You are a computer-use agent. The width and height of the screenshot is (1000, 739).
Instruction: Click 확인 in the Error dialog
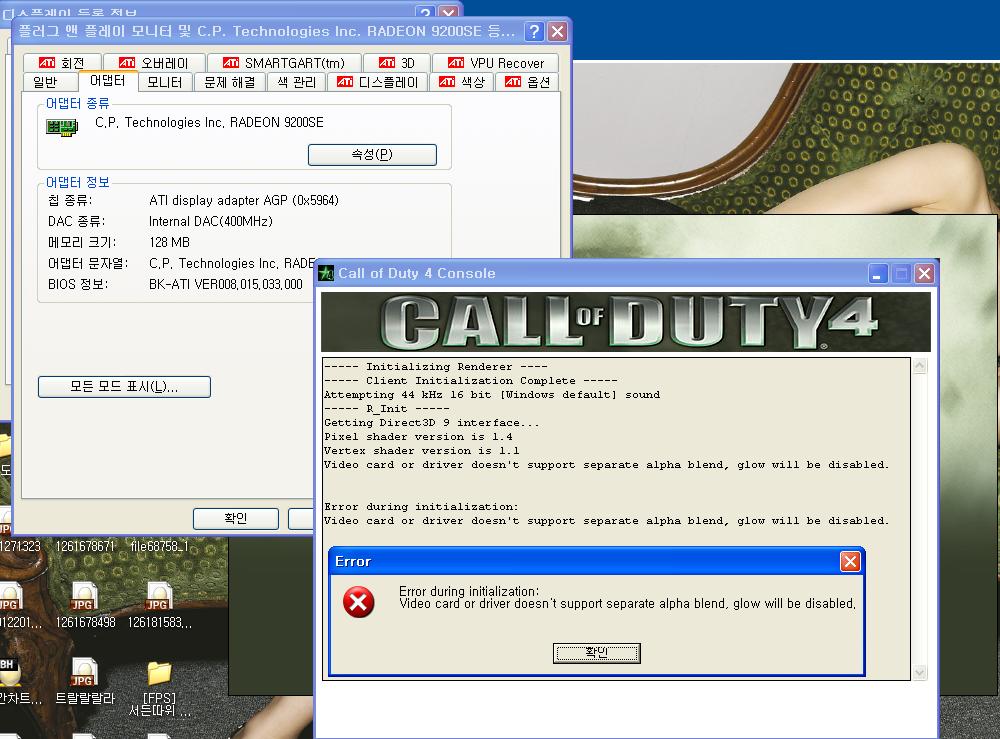point(596,653)
